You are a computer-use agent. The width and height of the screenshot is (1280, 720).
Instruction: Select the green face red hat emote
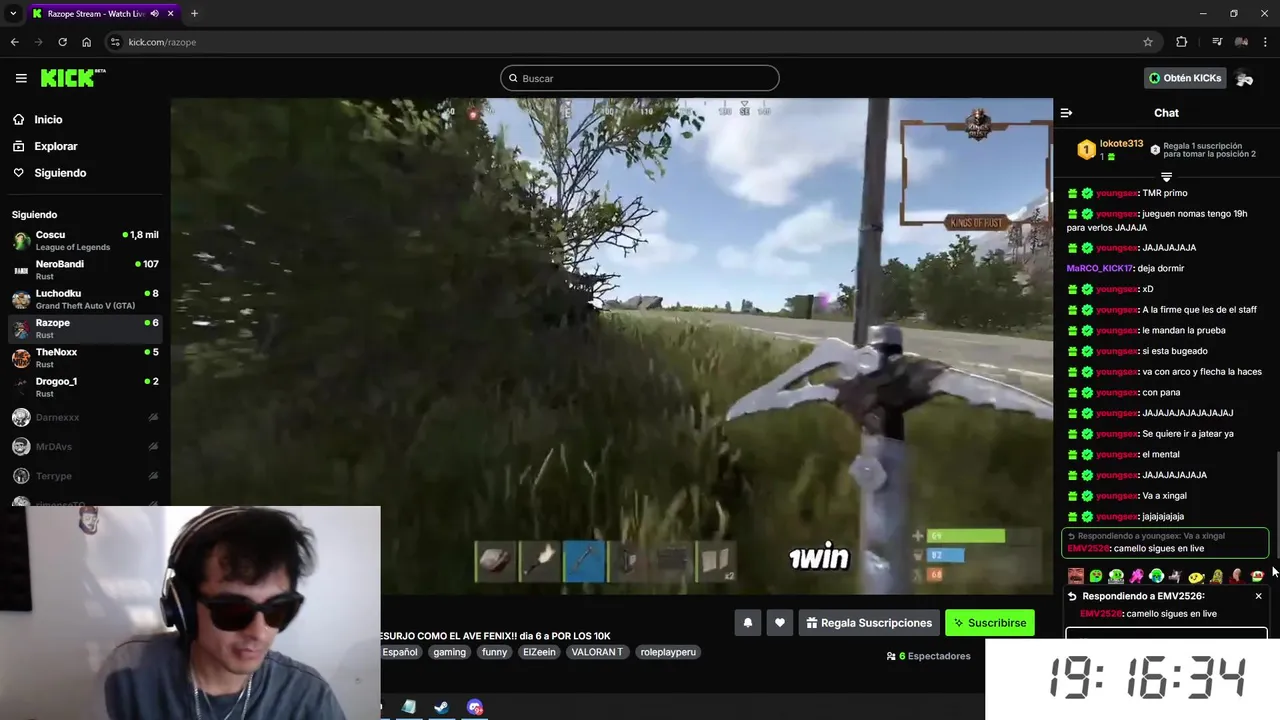pyautogui.click(x=1256, y=576)
